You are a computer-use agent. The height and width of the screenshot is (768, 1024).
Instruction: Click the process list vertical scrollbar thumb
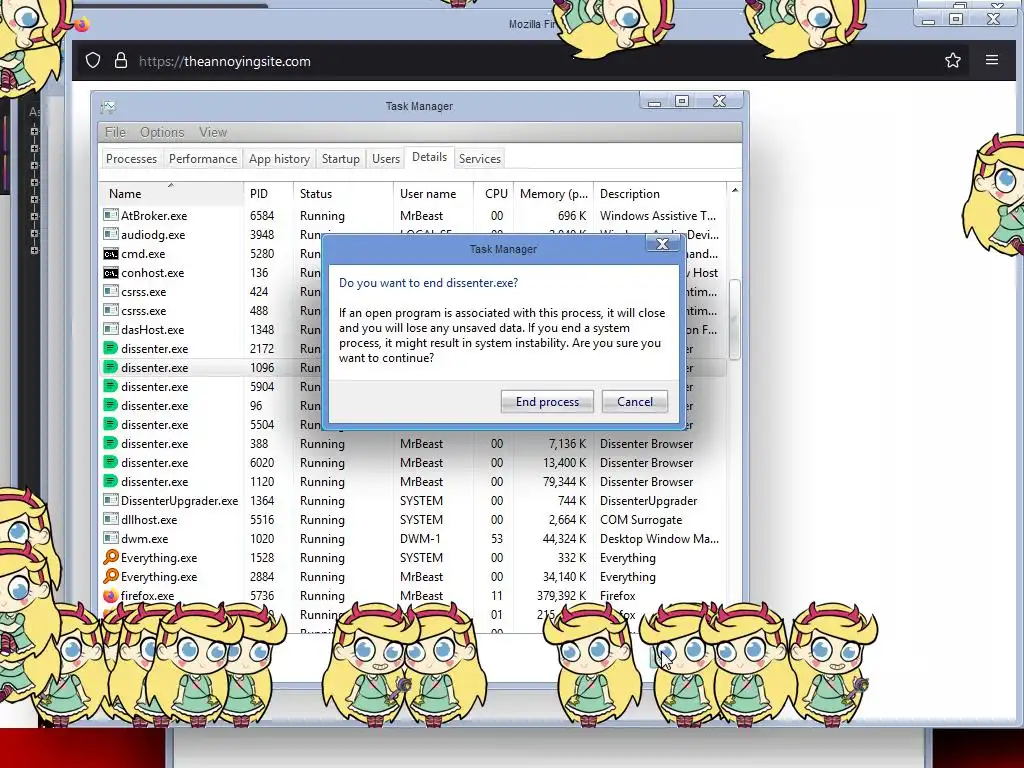click(735, 319)
